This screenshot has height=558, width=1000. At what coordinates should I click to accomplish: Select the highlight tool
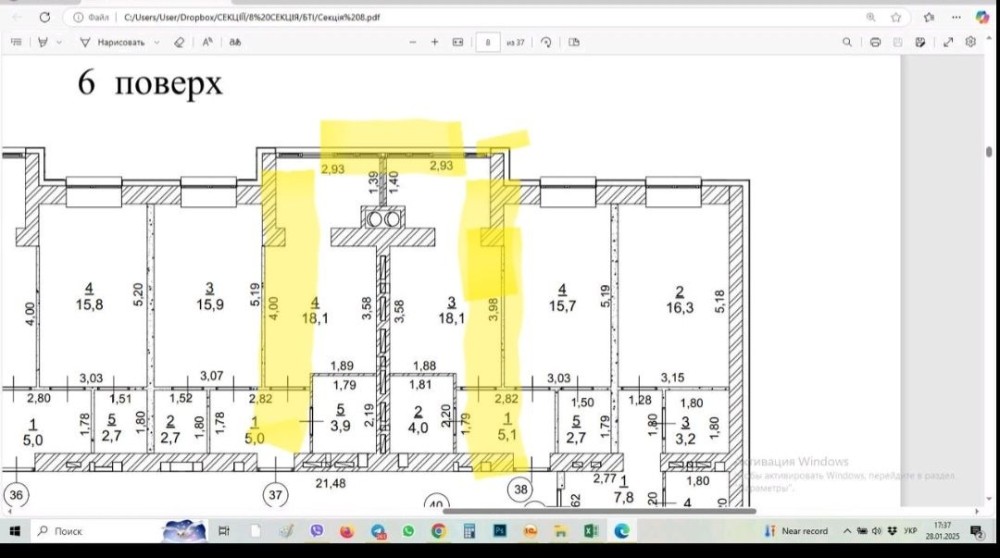point(43,42)
